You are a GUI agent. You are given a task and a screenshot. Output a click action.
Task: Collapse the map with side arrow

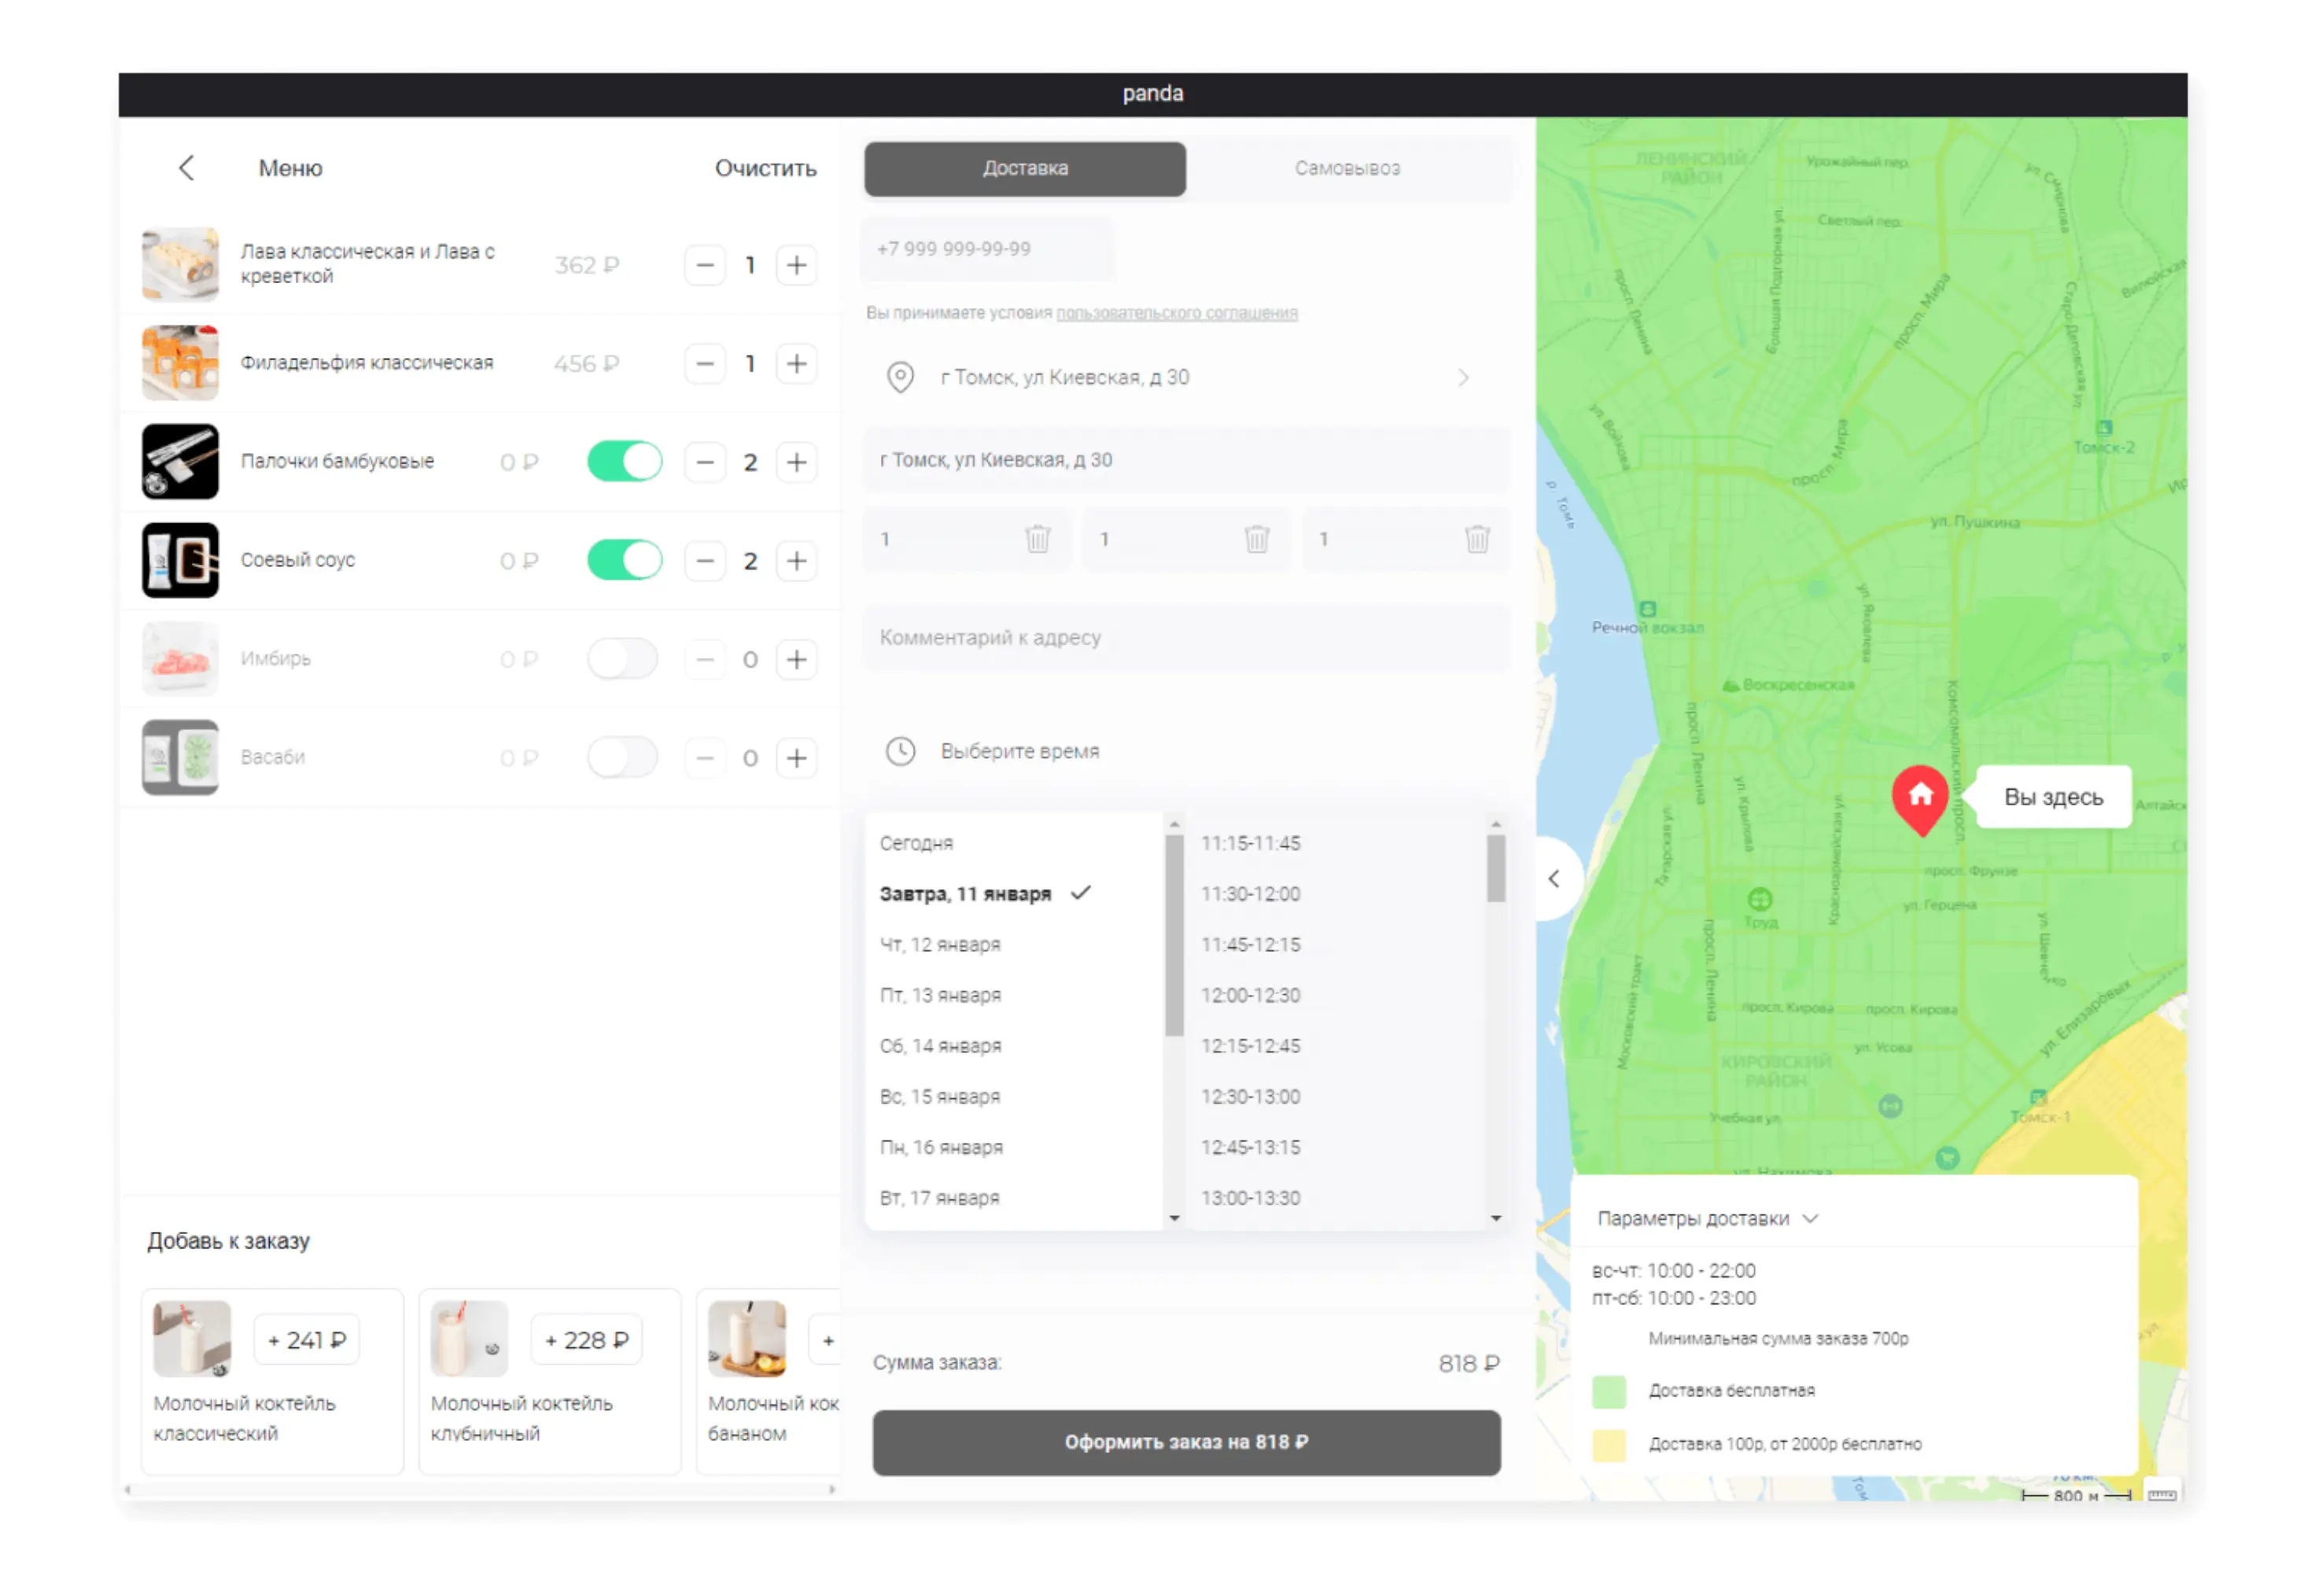(1555, 879)
